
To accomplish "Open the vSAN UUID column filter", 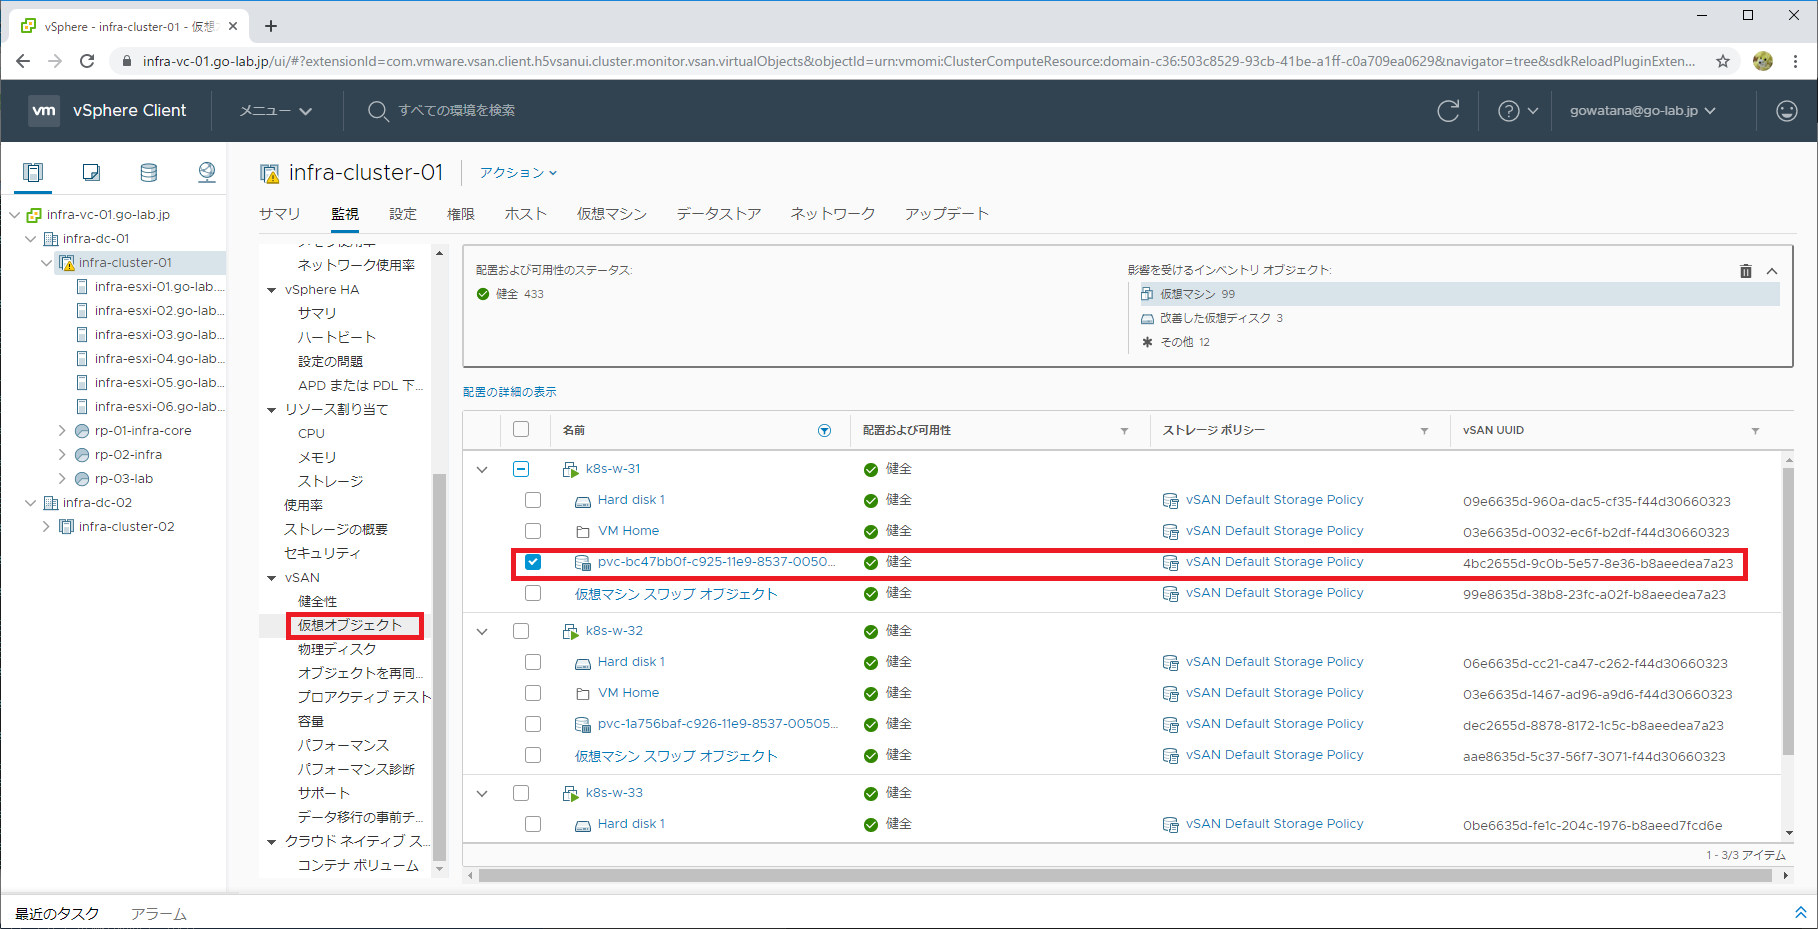I will (1755, 431).
